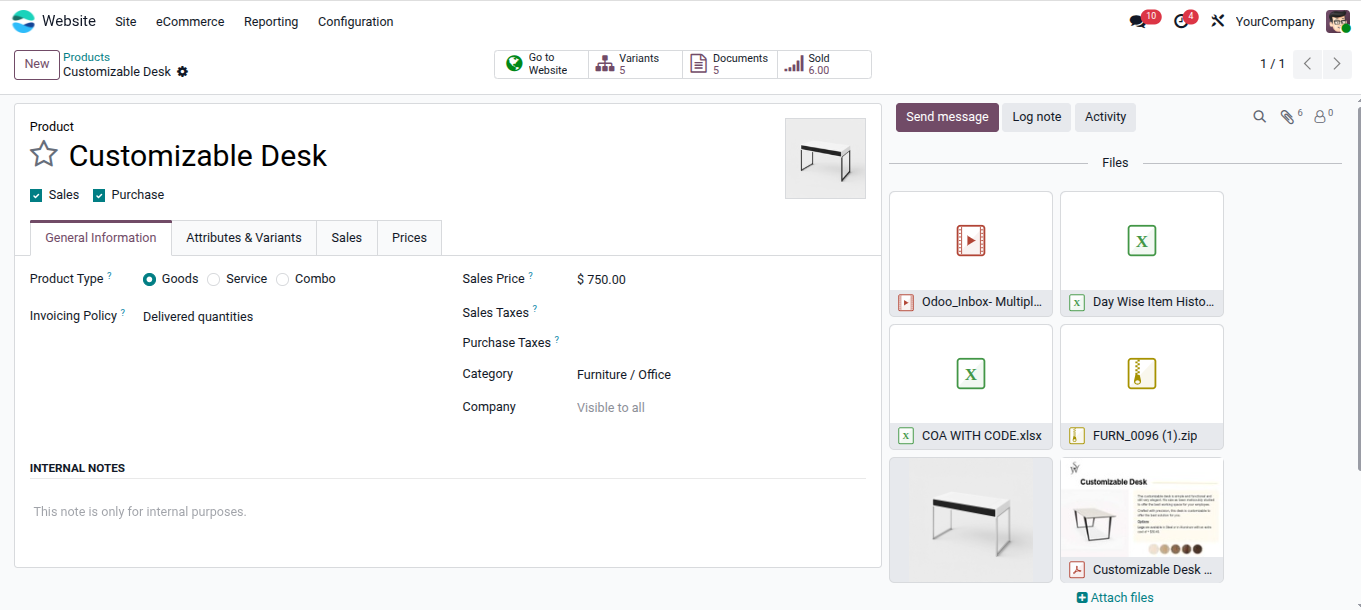Open desk photo attachment thumbnail

(971, 520)
